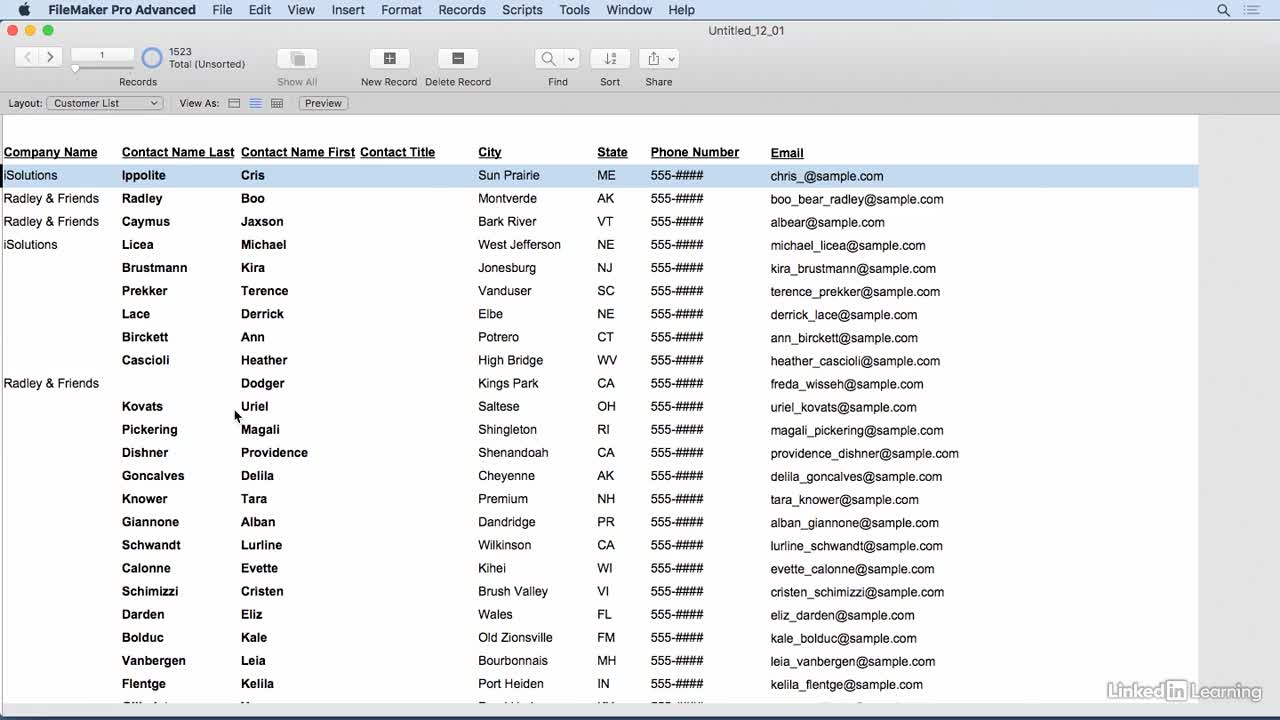
Task: Open the Scripts menu
Action: tap(522, 10)
